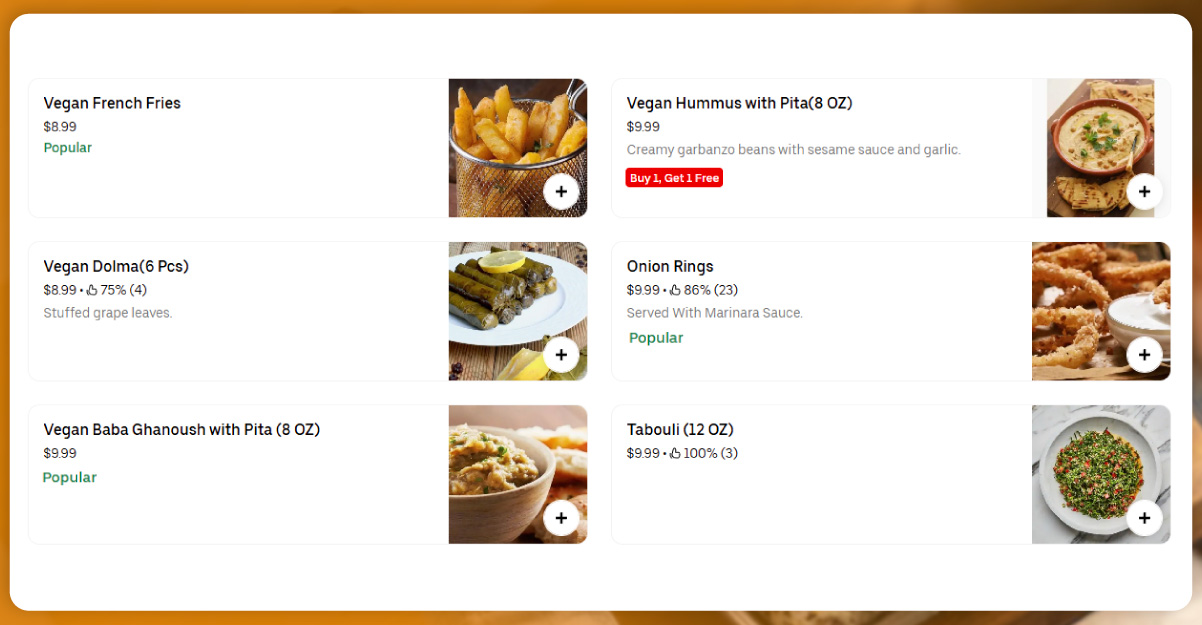Open Tabouli (12 OZ) item title
This screenshot has width=1202, height=625.
pos(680,430)
